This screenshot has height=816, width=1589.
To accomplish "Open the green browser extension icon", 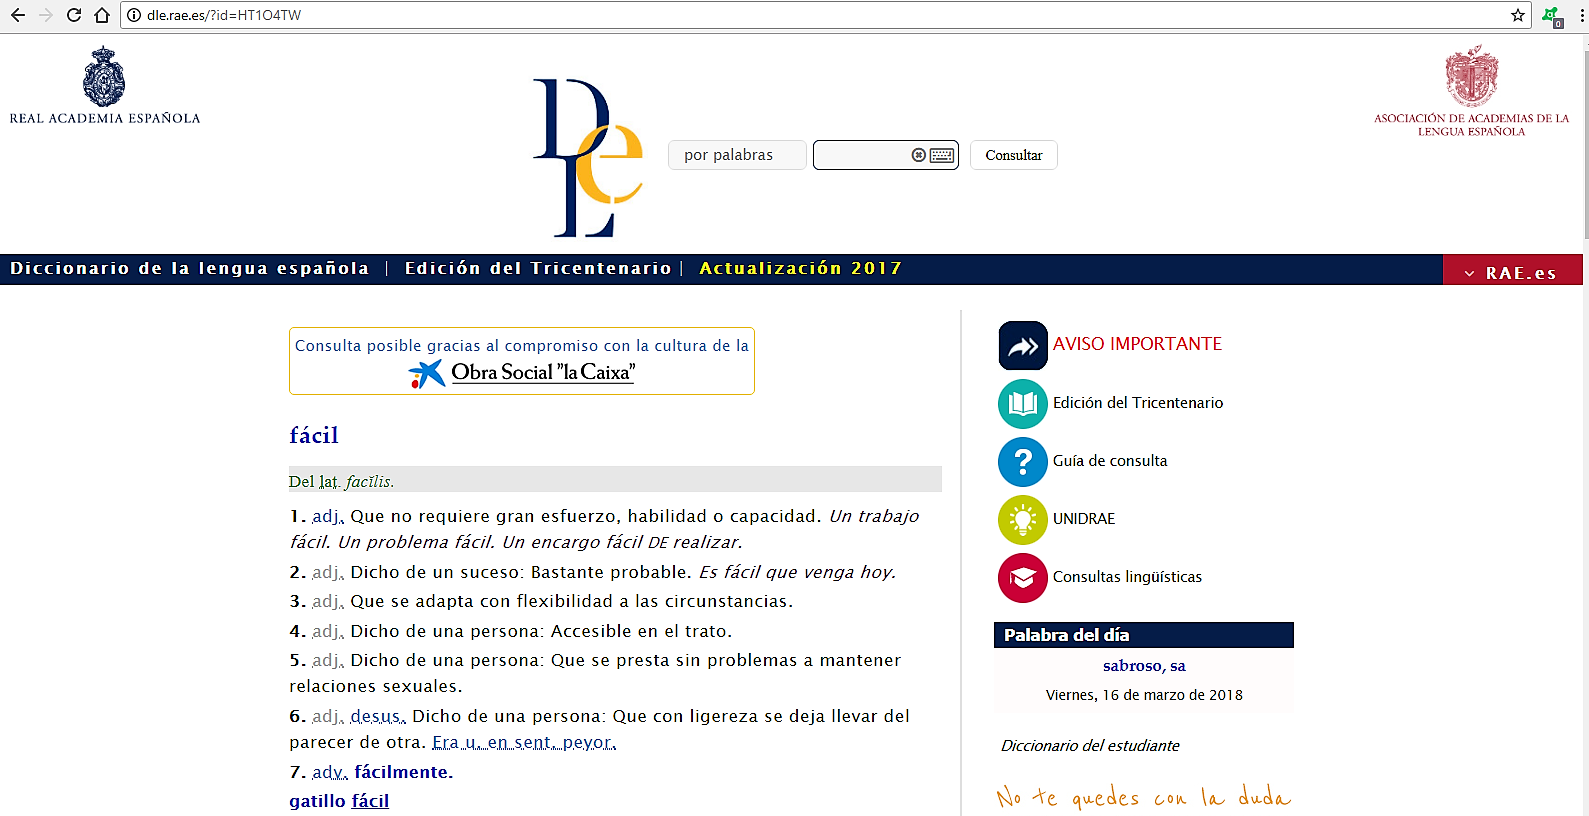I will click(x=1551, y=16).
